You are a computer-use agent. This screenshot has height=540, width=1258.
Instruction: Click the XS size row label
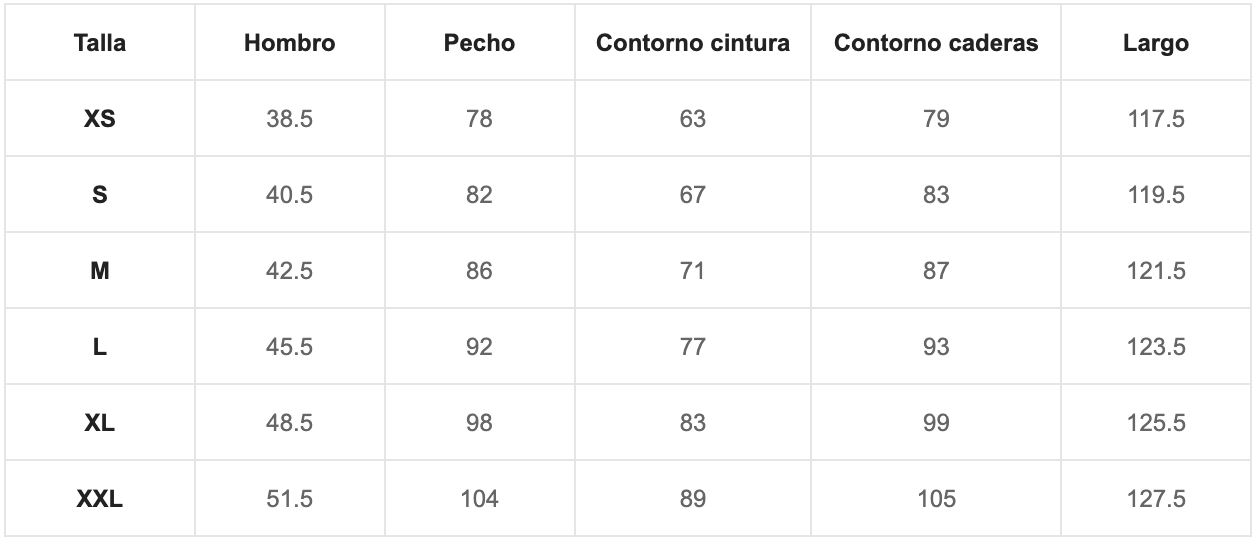point(100,119)
